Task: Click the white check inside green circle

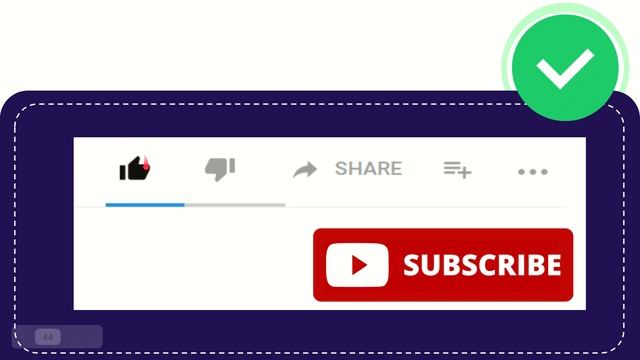Action: coord(565,68)
